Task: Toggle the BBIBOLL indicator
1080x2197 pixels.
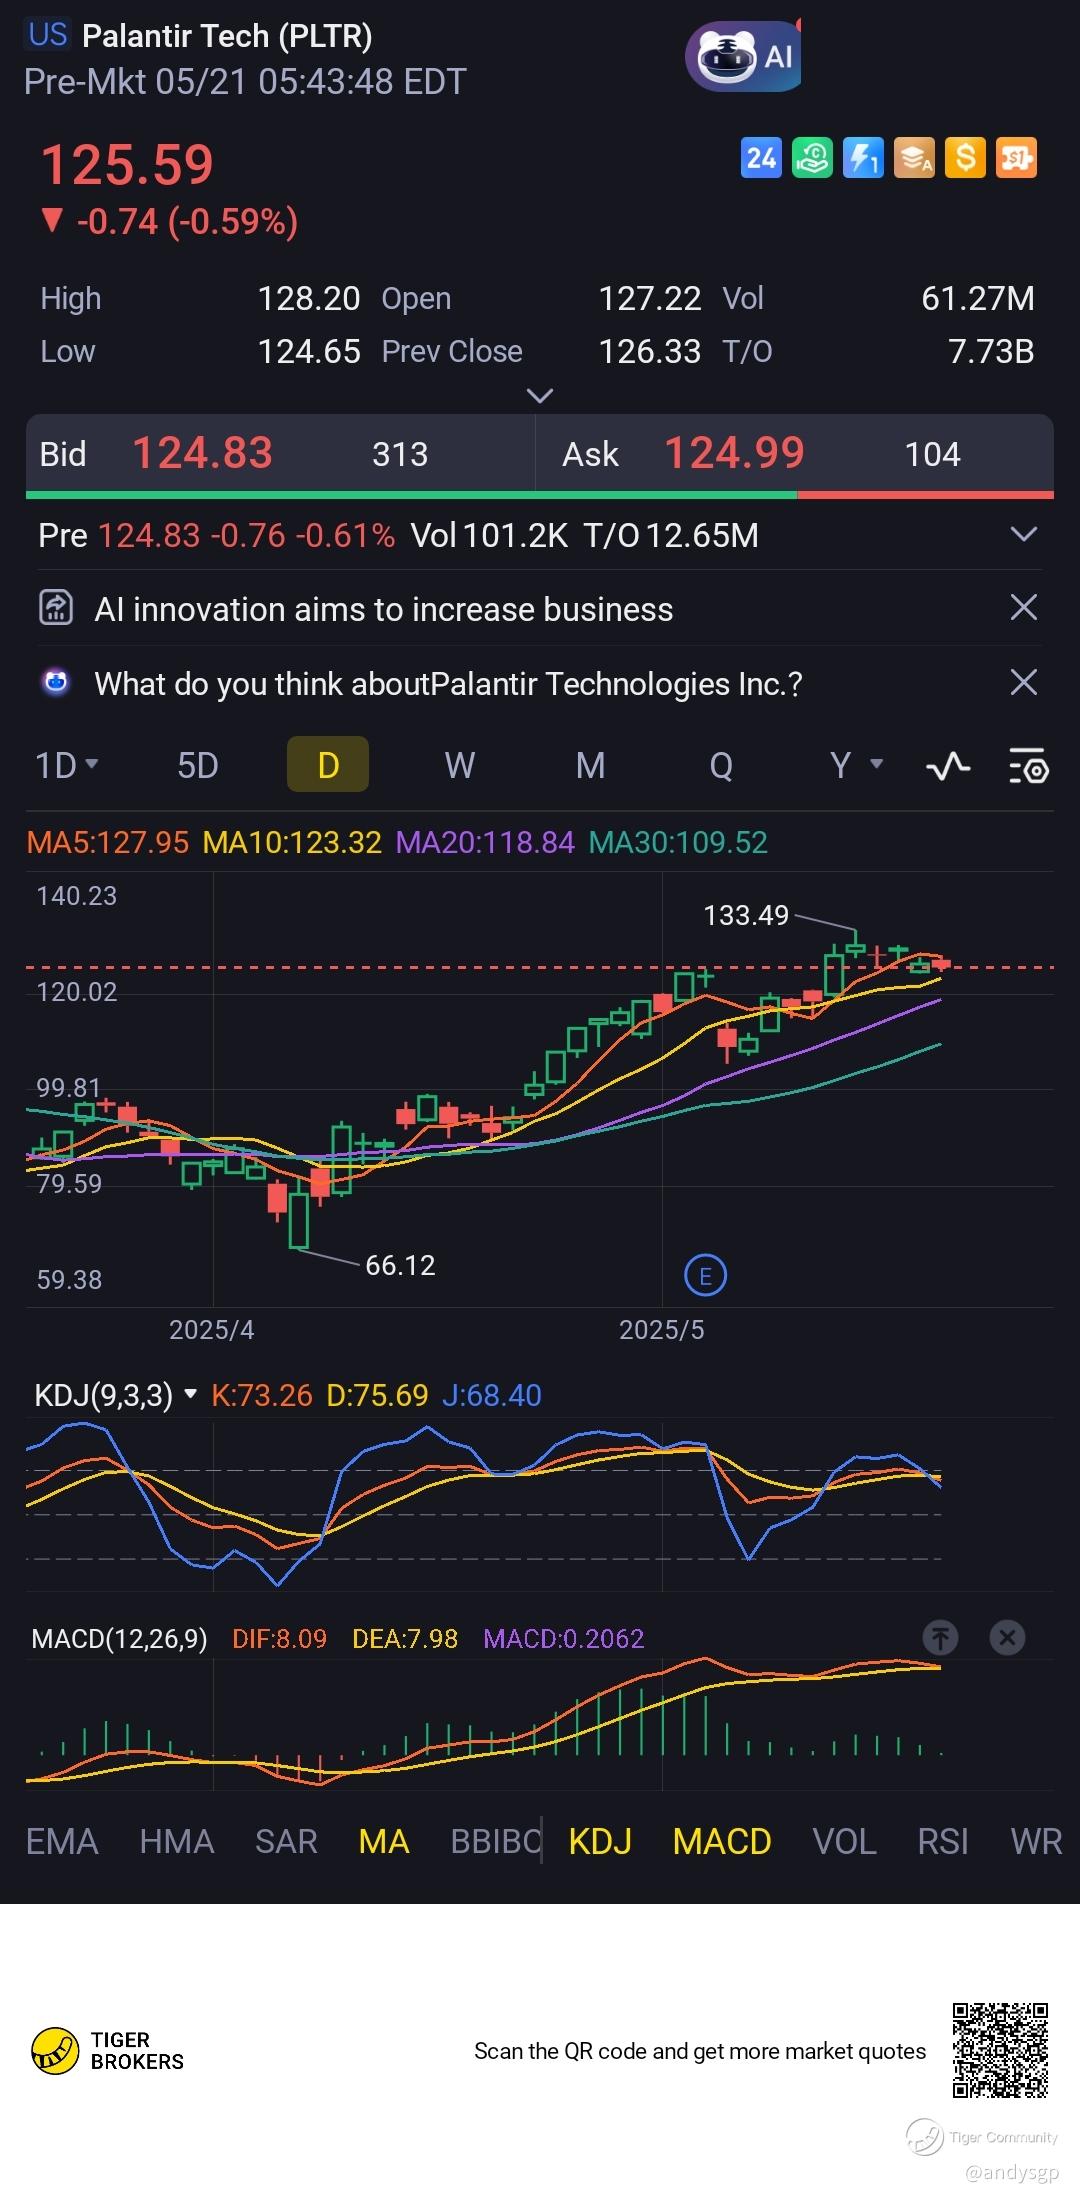Action: tap(496, 1842)
